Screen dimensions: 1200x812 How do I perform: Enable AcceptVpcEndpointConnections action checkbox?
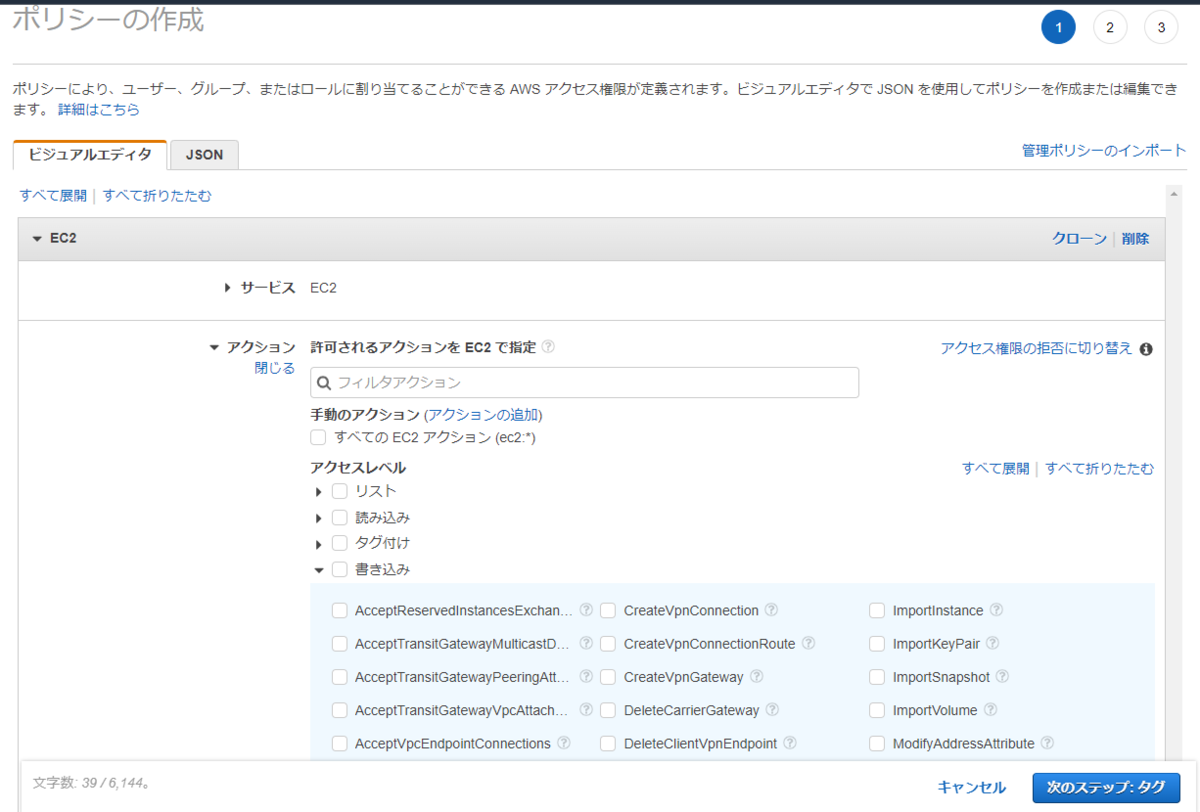[339, 743]
